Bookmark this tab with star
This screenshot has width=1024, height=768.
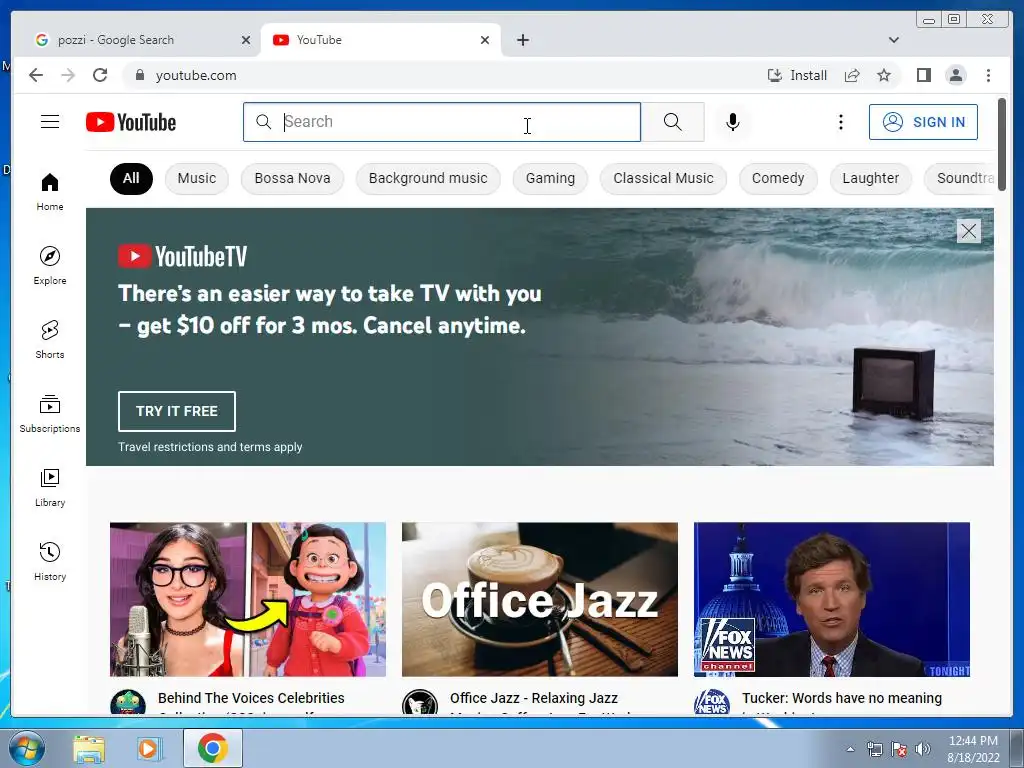point(884,75)
